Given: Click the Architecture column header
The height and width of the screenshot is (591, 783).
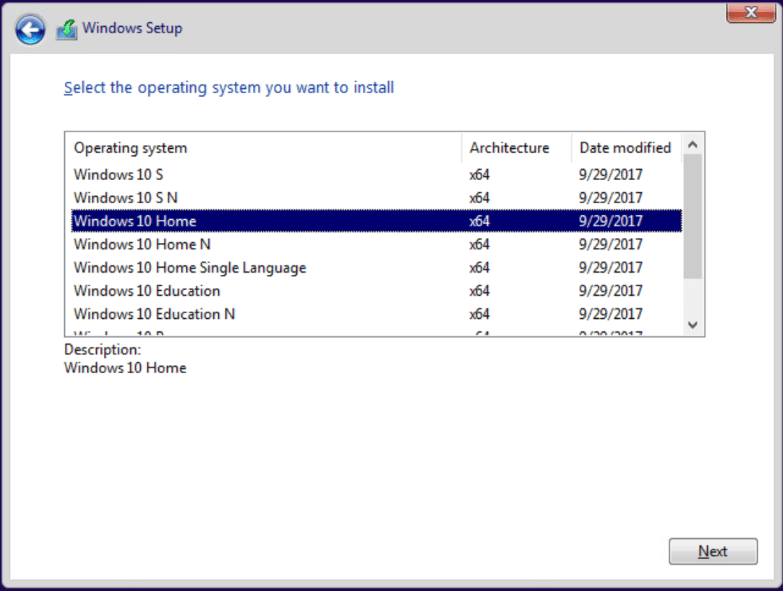Looking at the screenshot, I should (509, 148).
